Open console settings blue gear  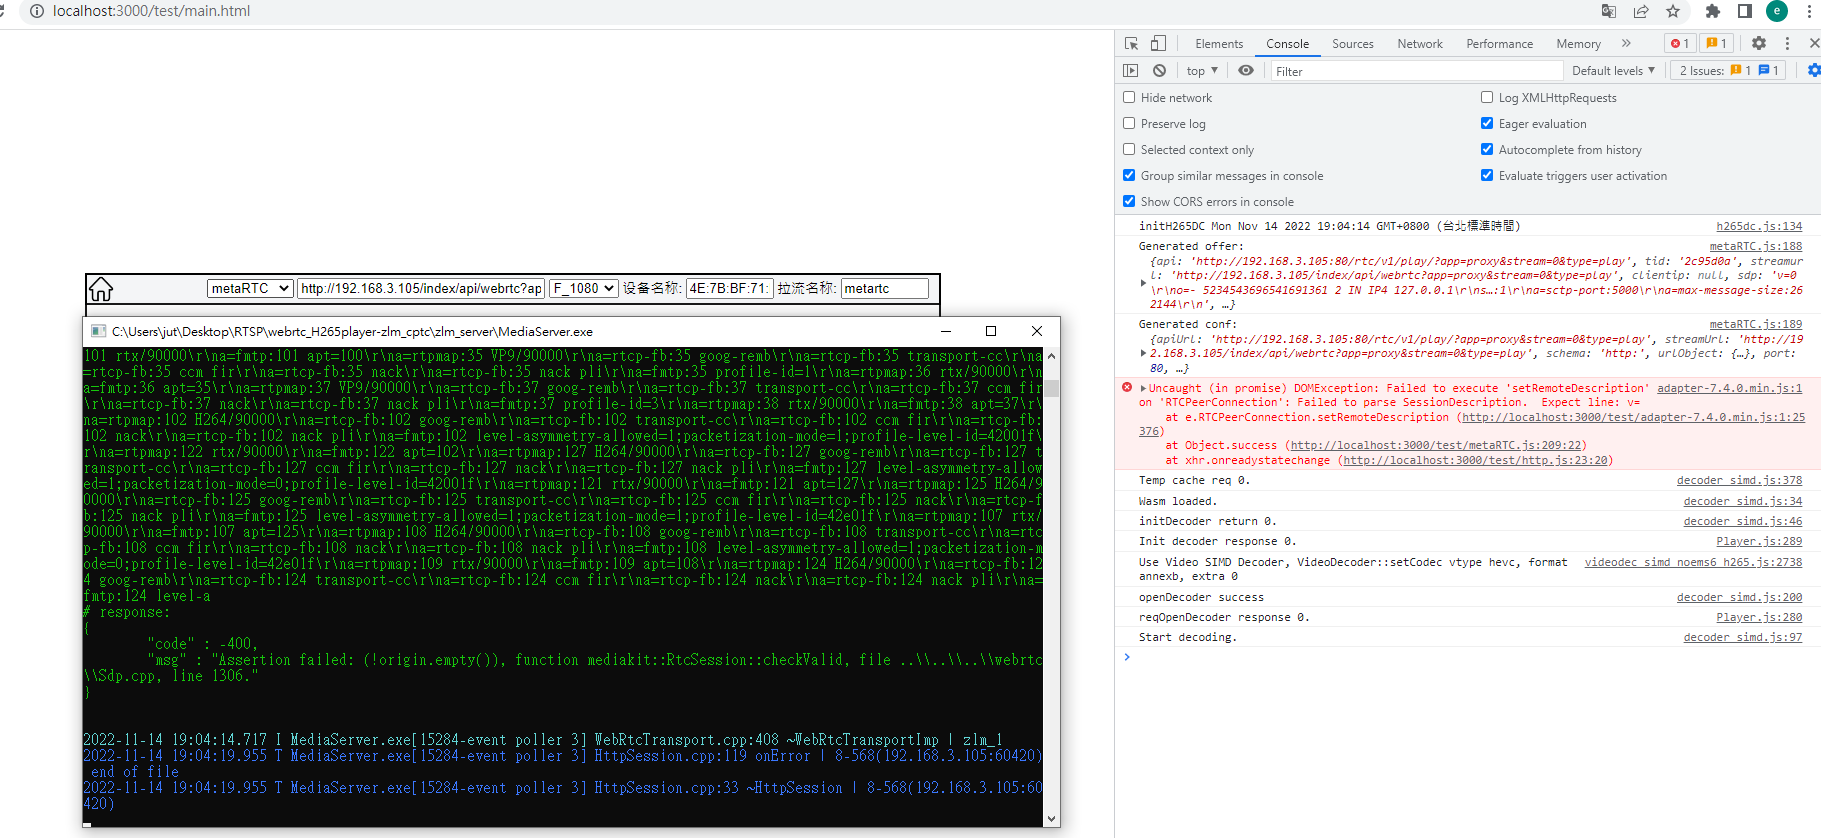click(x=1814, y=70)
